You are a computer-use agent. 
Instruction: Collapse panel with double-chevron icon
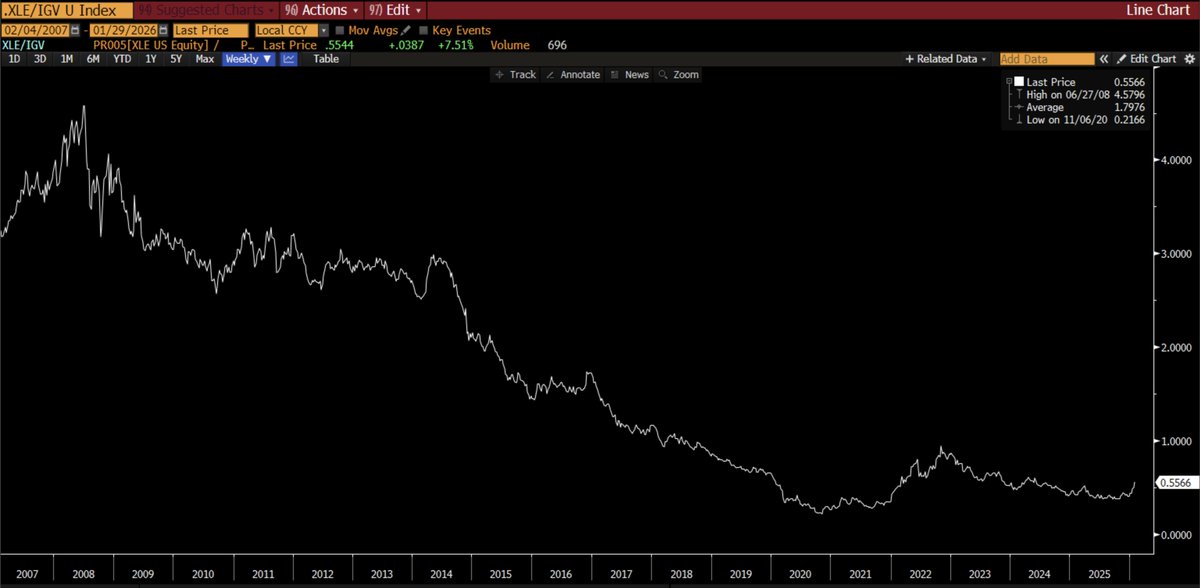pyautogui.click(x=1104, y=59)
